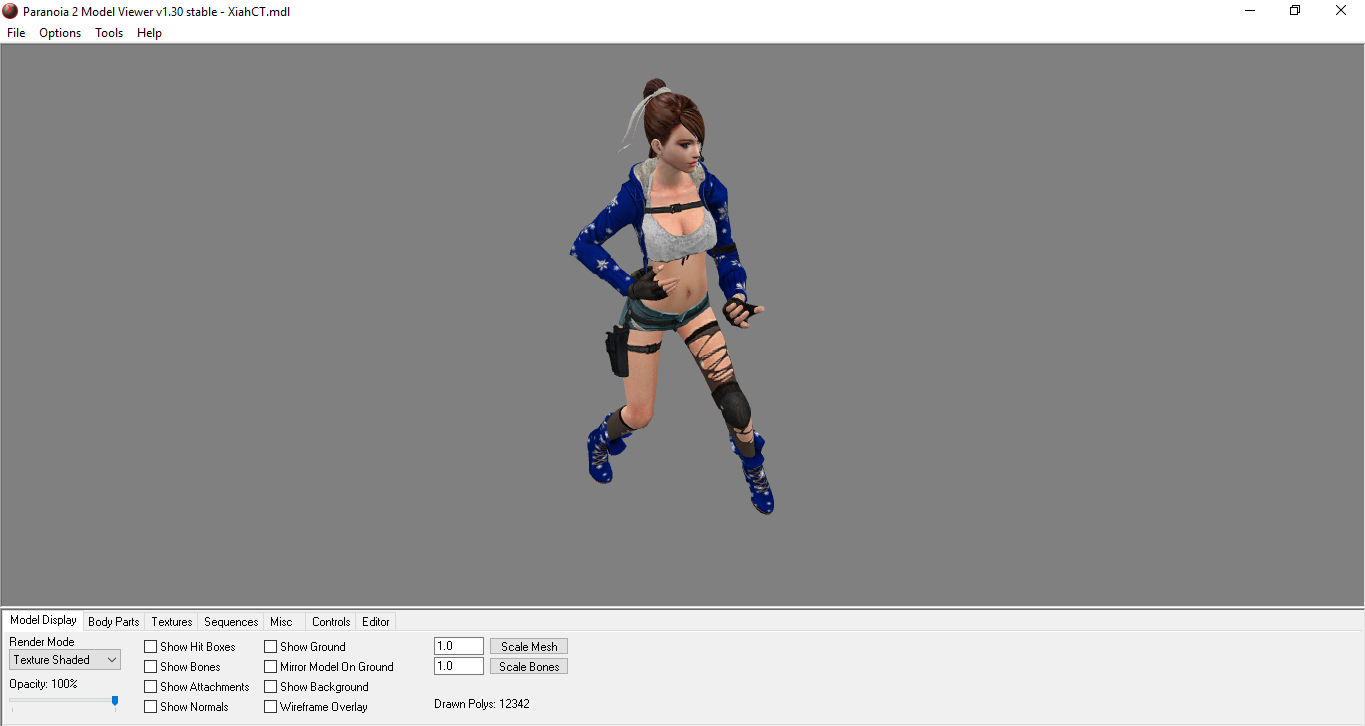Click the Render Mode label
This screenshot has height=726, width=1365.
[42, 642]
